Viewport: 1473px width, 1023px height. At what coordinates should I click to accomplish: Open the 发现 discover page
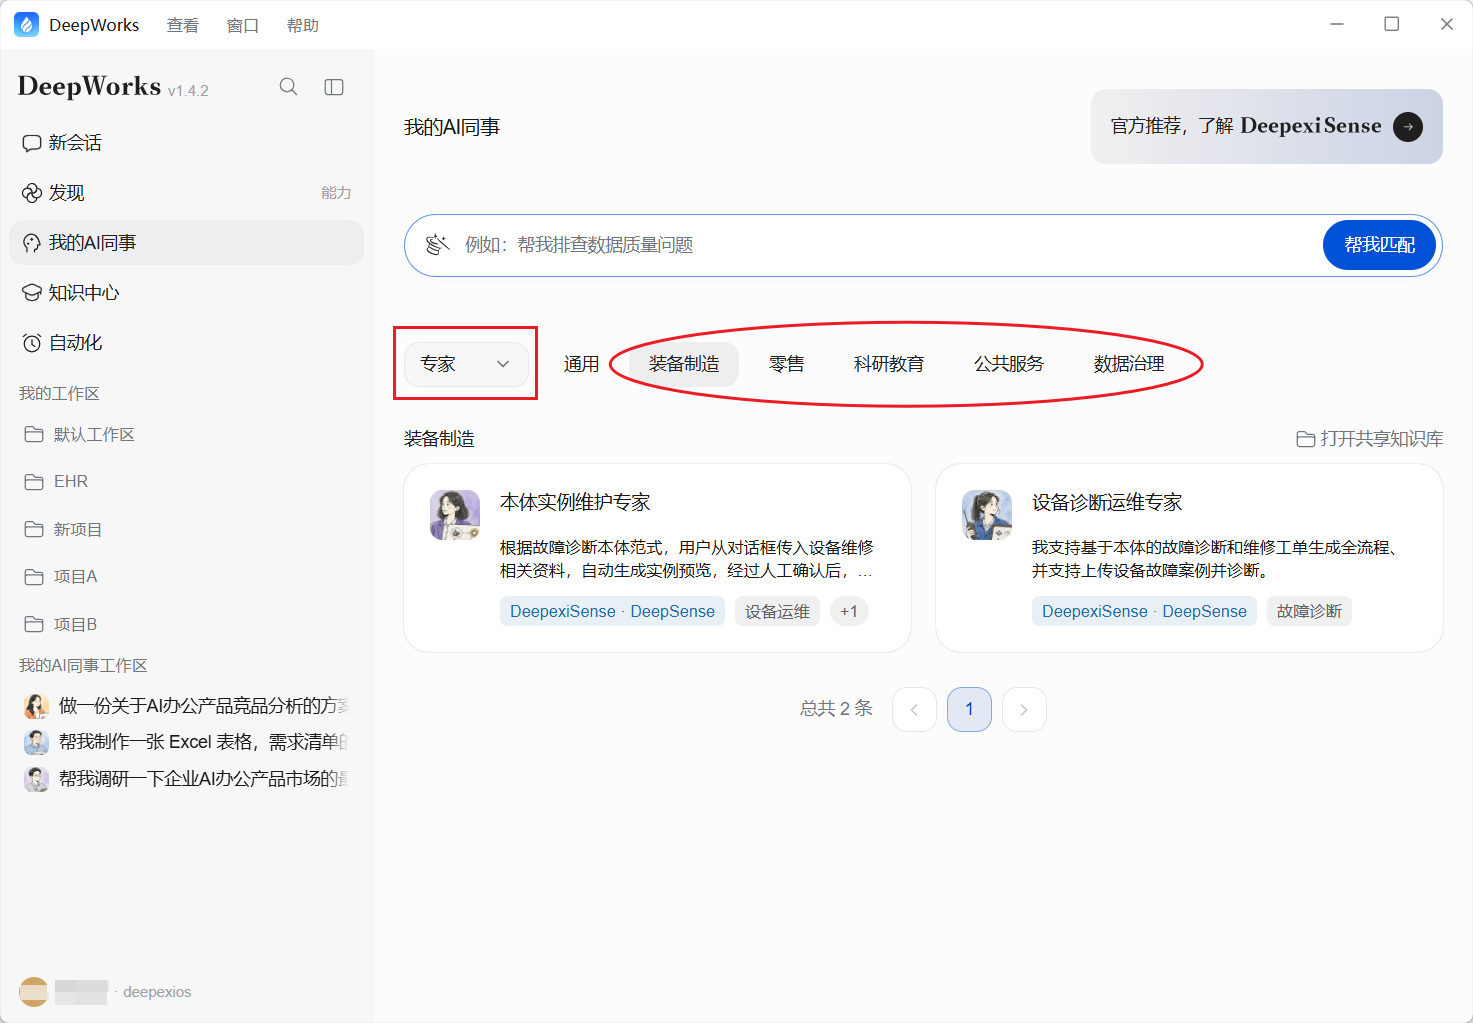pos(186,193)
